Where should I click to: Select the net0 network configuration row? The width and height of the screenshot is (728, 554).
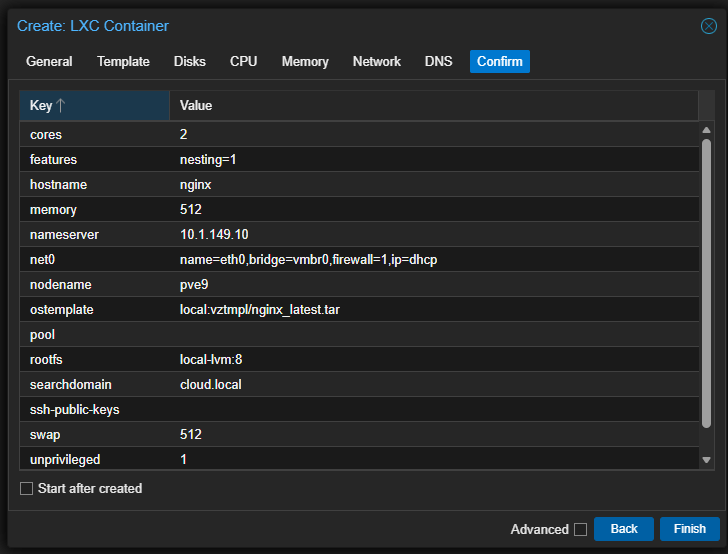pos(360,260)
